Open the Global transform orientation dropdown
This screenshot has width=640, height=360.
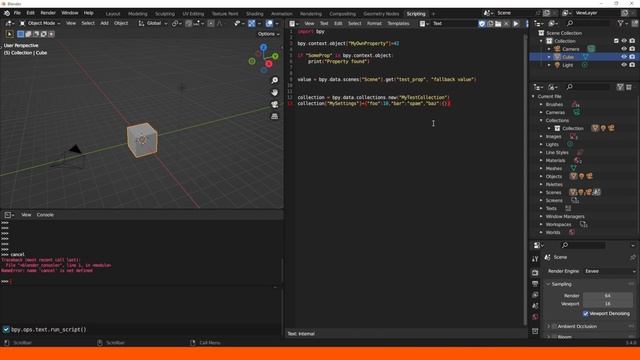153,23
